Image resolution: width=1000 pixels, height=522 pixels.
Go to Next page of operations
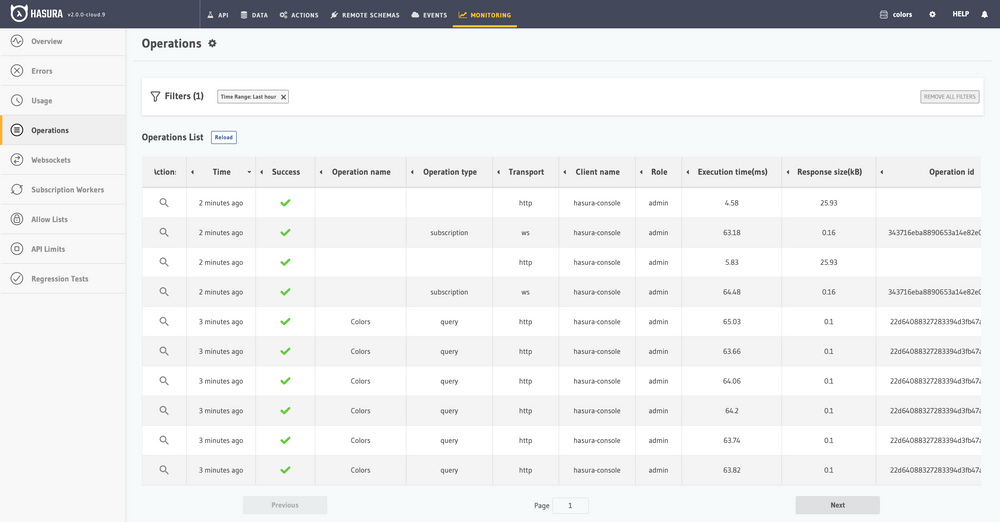click(837, 505)
